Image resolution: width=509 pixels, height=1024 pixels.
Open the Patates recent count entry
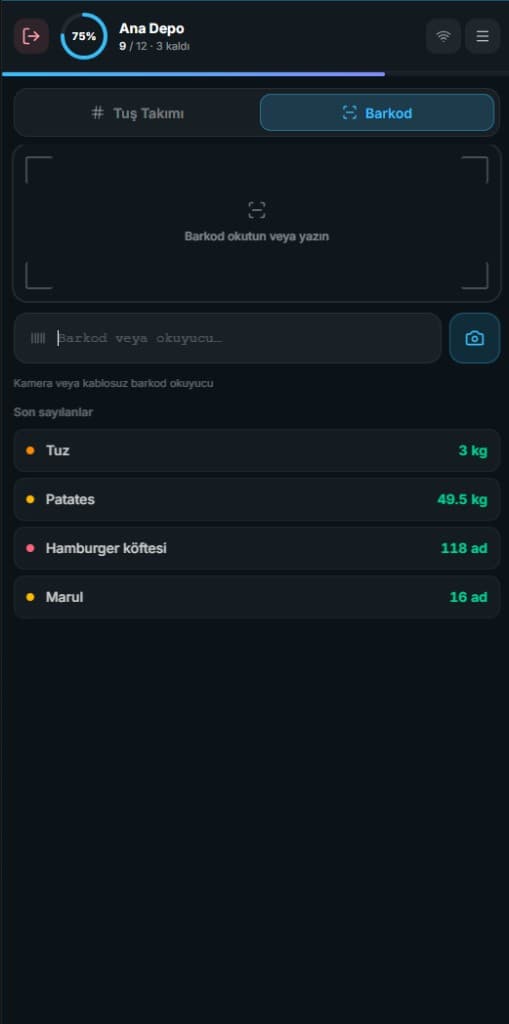(257, 500)
